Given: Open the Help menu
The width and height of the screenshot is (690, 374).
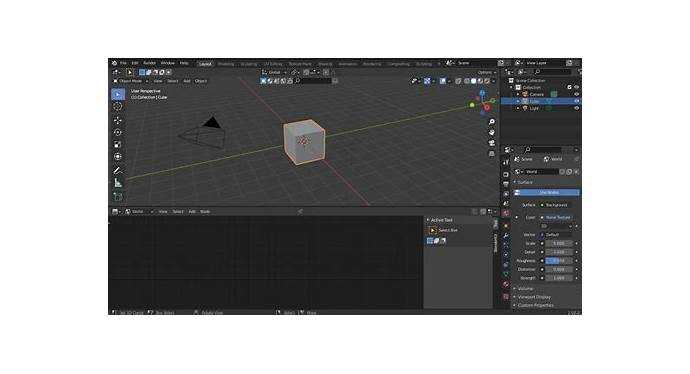Looking at the screenshot, I should pos(184,63).
